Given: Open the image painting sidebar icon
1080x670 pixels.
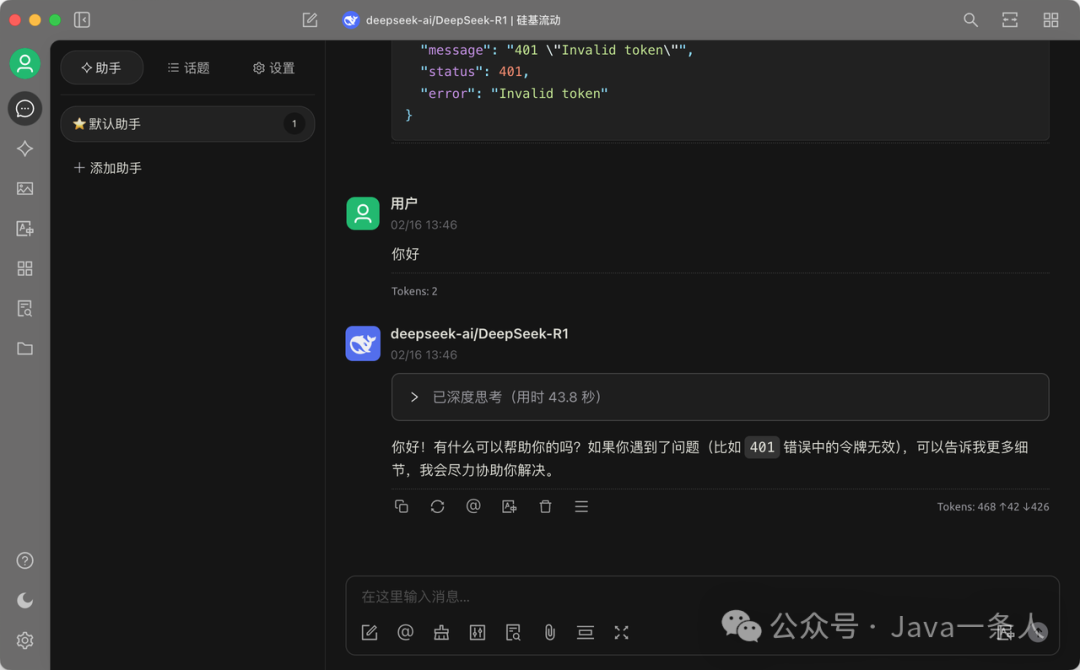Looking at the screenshot, I should [25, 189].
